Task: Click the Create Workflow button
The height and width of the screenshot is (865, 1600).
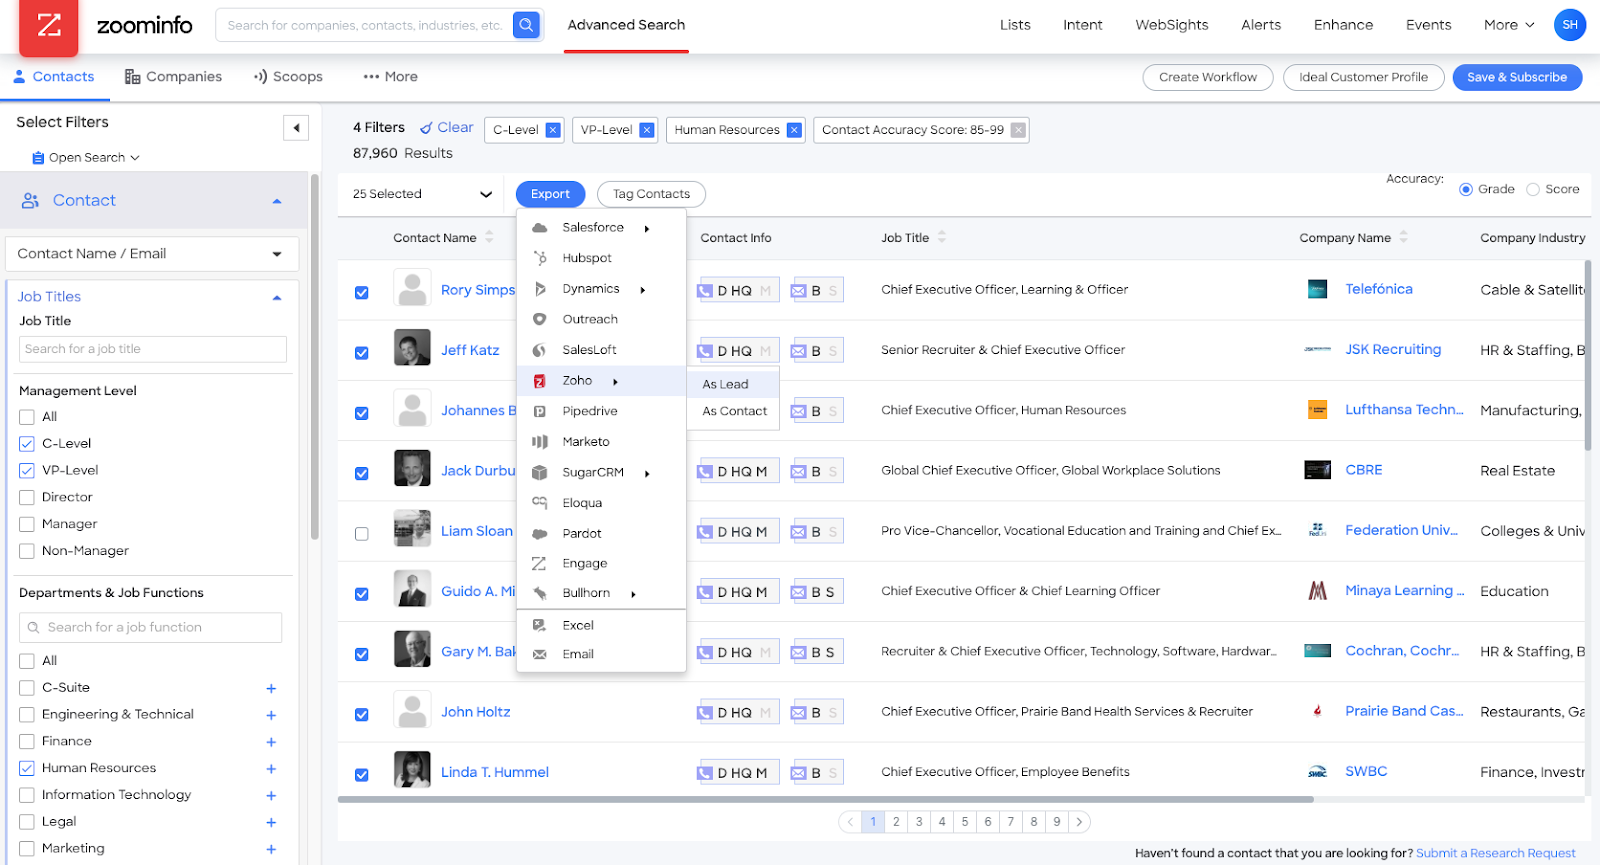Action: click(x=1208, y=77)
